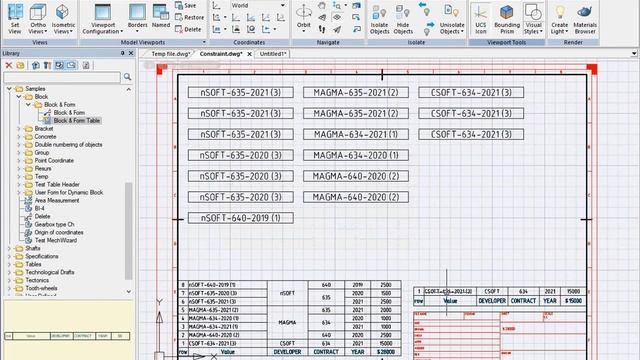Image resolution: width=640 pixels, height=360 pixels.
Task: Click the Viewport Tools panel title
Action: tap(506, 42)
